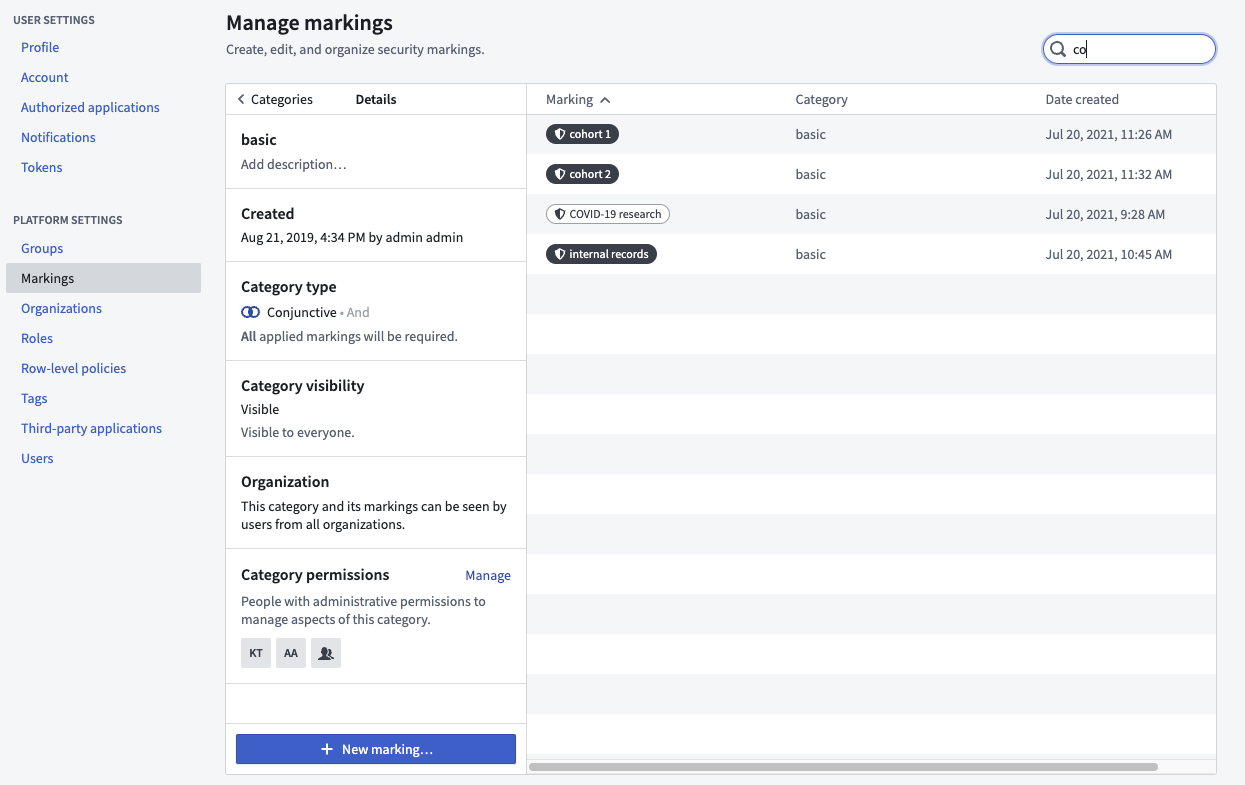Open Notifications settings

58,137
